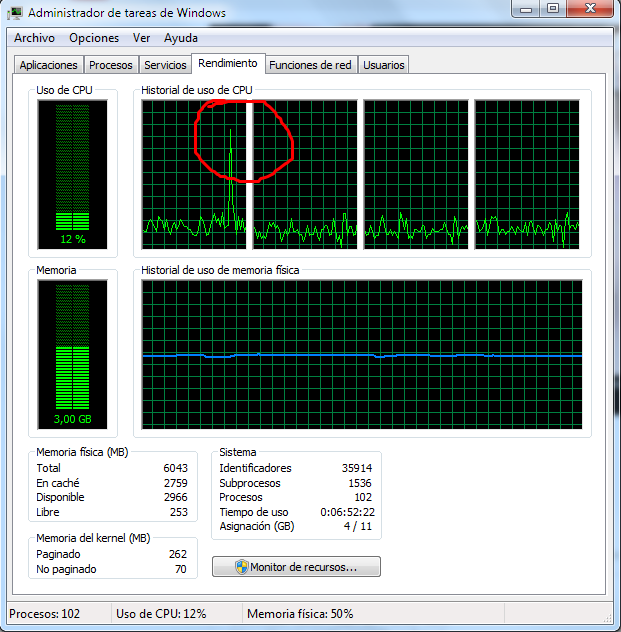Click the Identificadores value 35914
The height and width of the screenshot is (632, 621).
click(357, 468)
